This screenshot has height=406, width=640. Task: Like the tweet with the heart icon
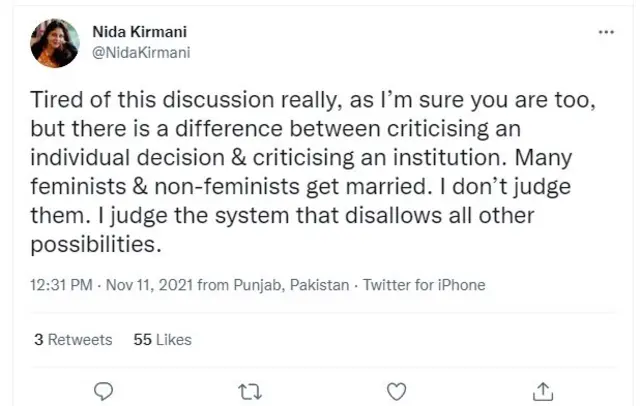(396, 390)
